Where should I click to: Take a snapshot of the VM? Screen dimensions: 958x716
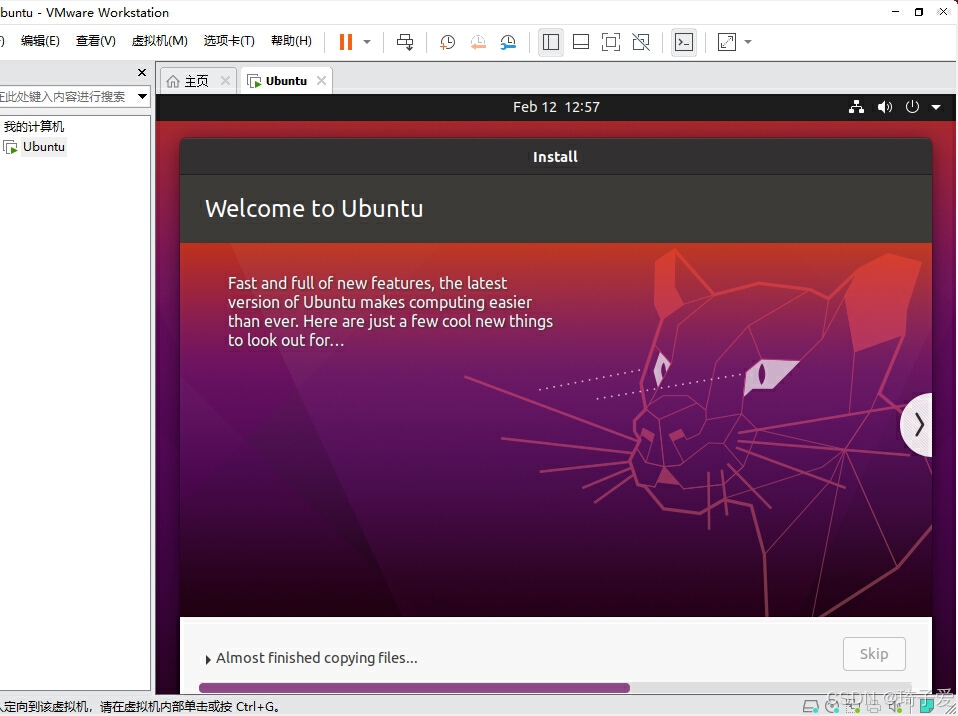pos(447,41)
